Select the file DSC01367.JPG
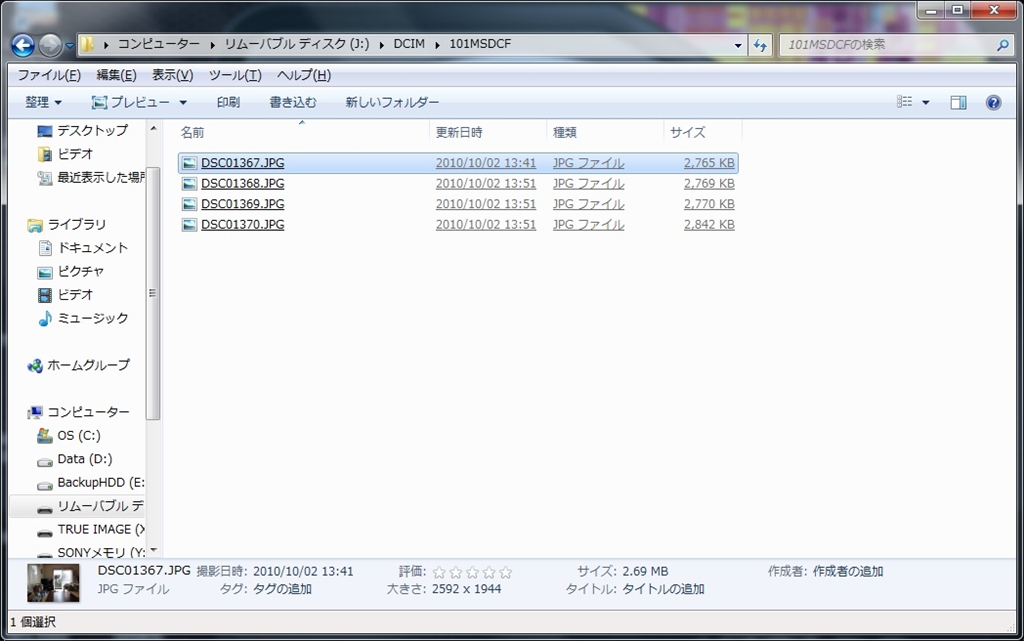This screenshot has width=1024, height=641. click(x=242, y=163)
